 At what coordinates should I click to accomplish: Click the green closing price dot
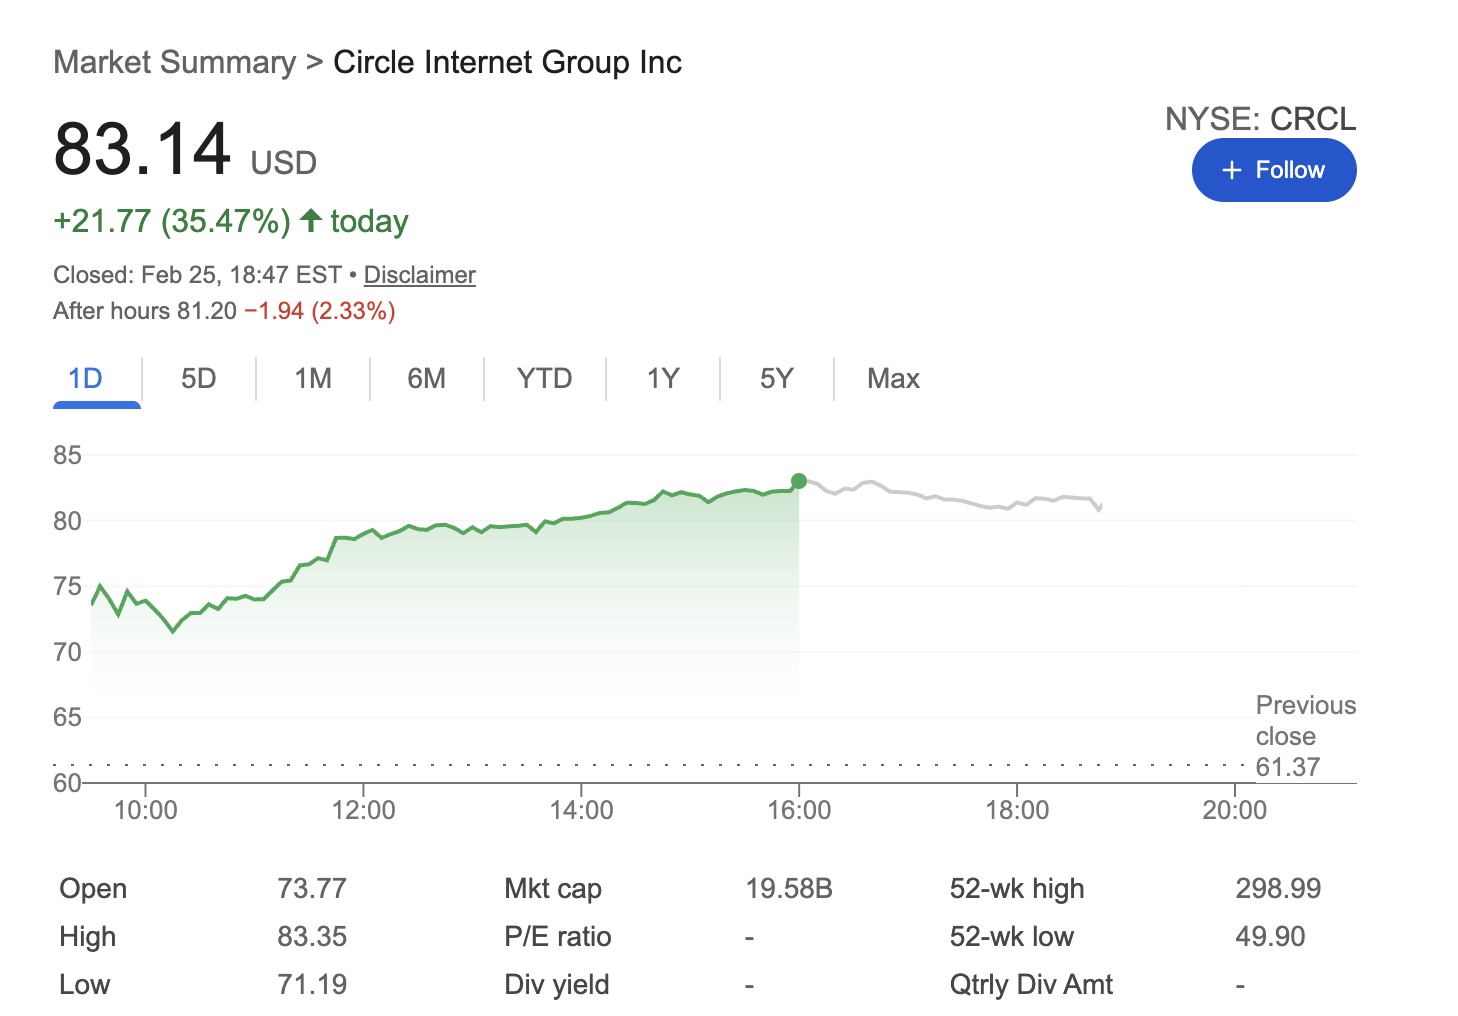click(798, 482)
